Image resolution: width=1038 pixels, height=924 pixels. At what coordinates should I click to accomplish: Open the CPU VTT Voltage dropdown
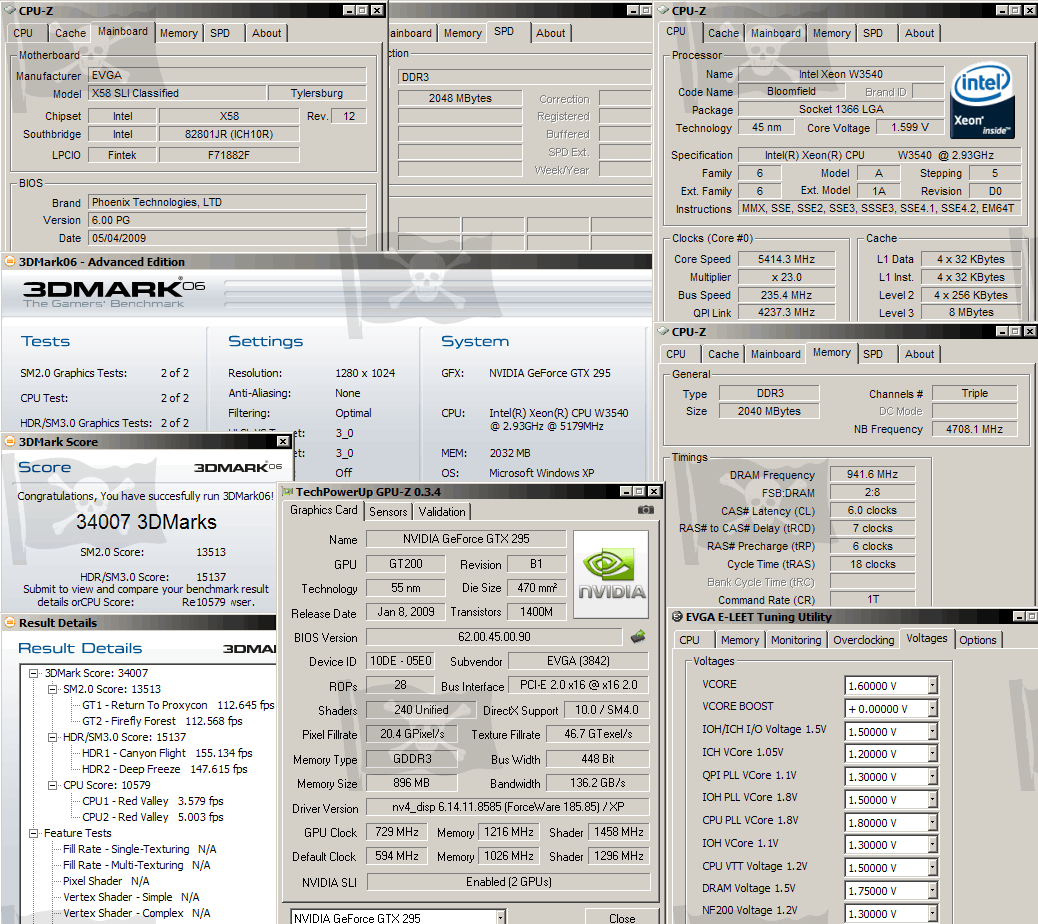point(932,868)
